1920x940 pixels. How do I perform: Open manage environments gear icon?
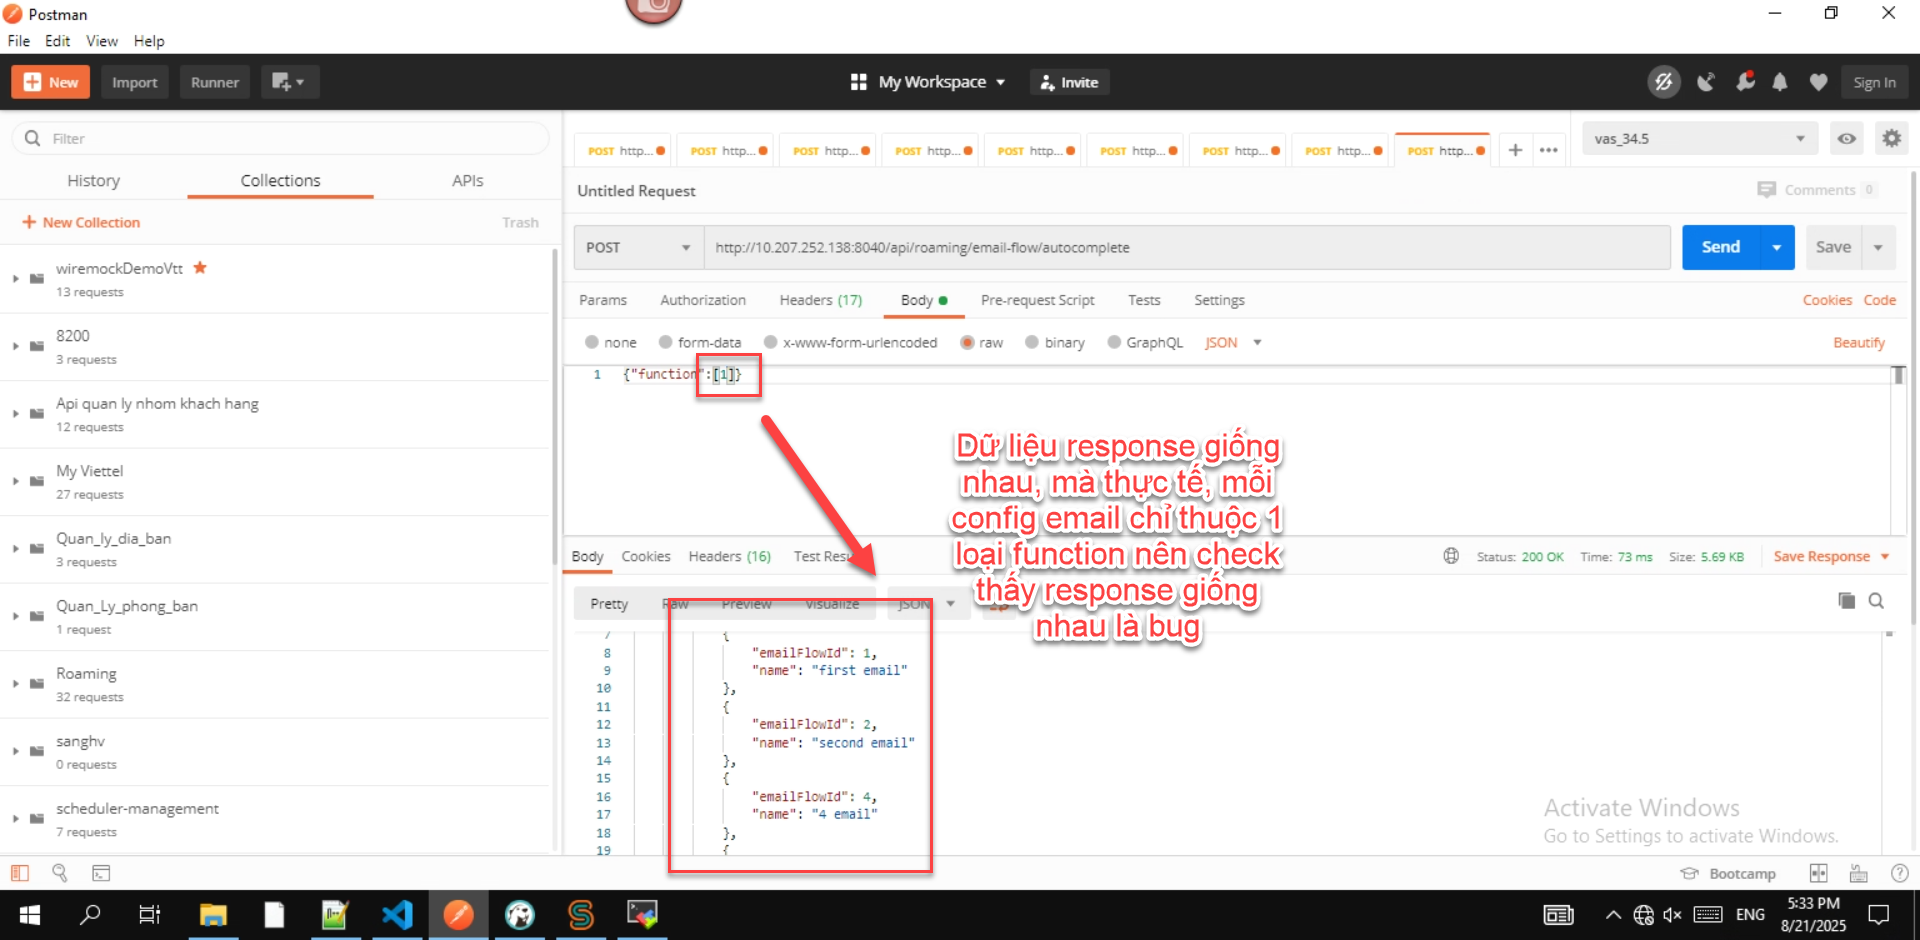(x=1891, y=139)
